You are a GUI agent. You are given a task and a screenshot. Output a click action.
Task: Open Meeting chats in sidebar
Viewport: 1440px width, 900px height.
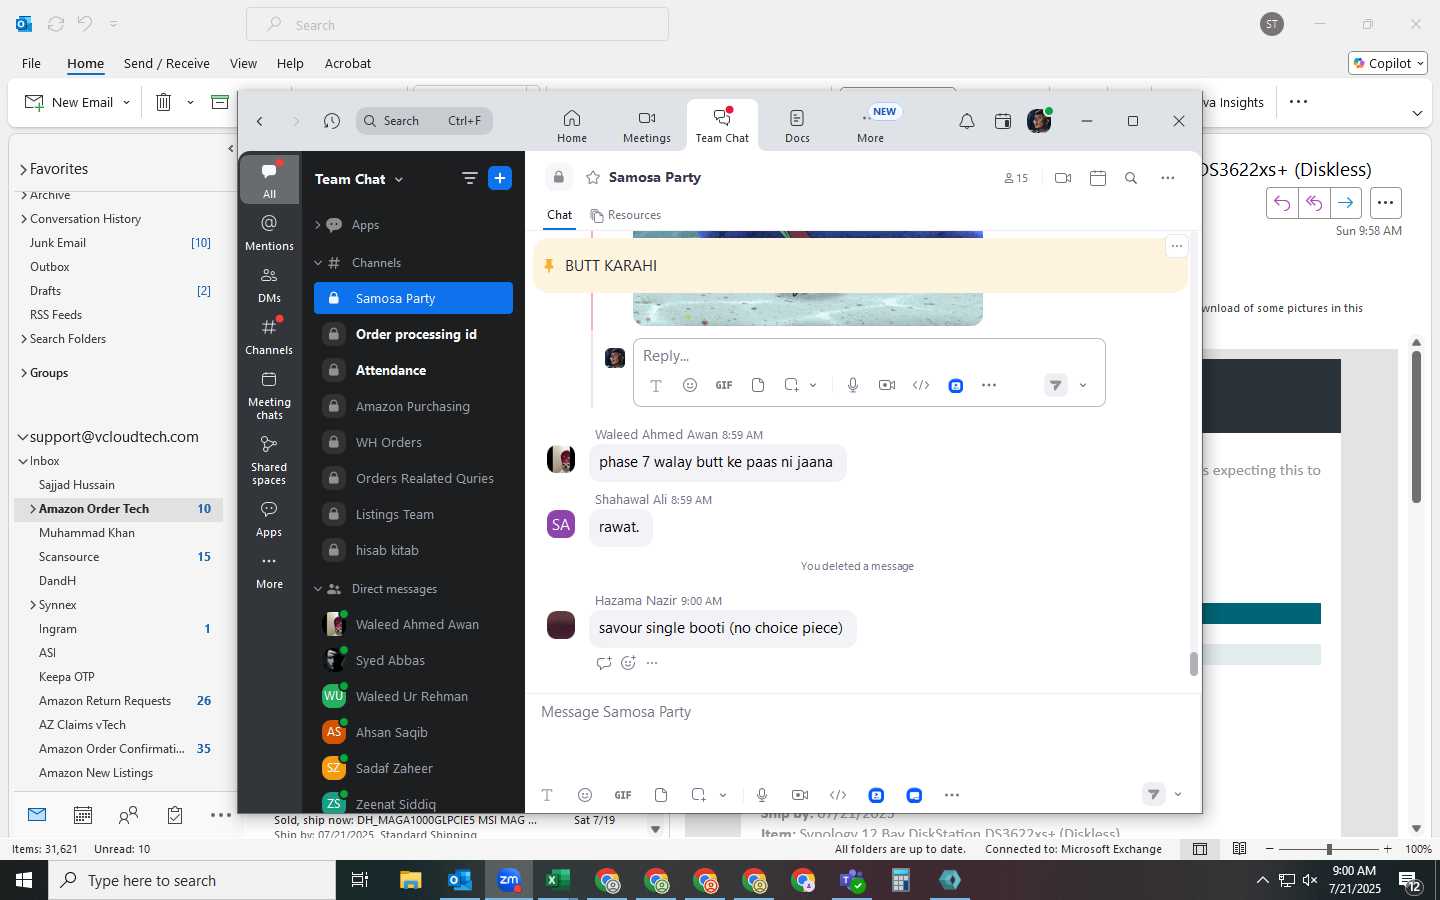coord(269,395)
